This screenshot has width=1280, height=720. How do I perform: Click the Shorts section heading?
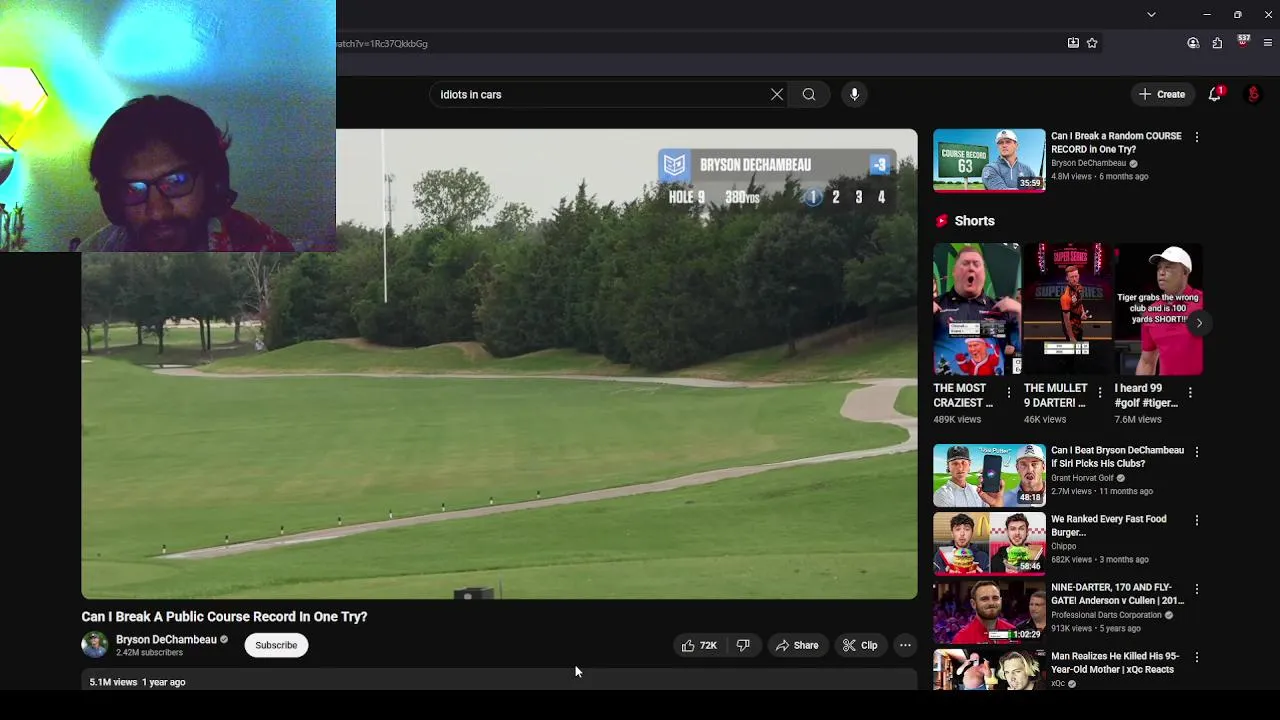(x=974, y=221)
